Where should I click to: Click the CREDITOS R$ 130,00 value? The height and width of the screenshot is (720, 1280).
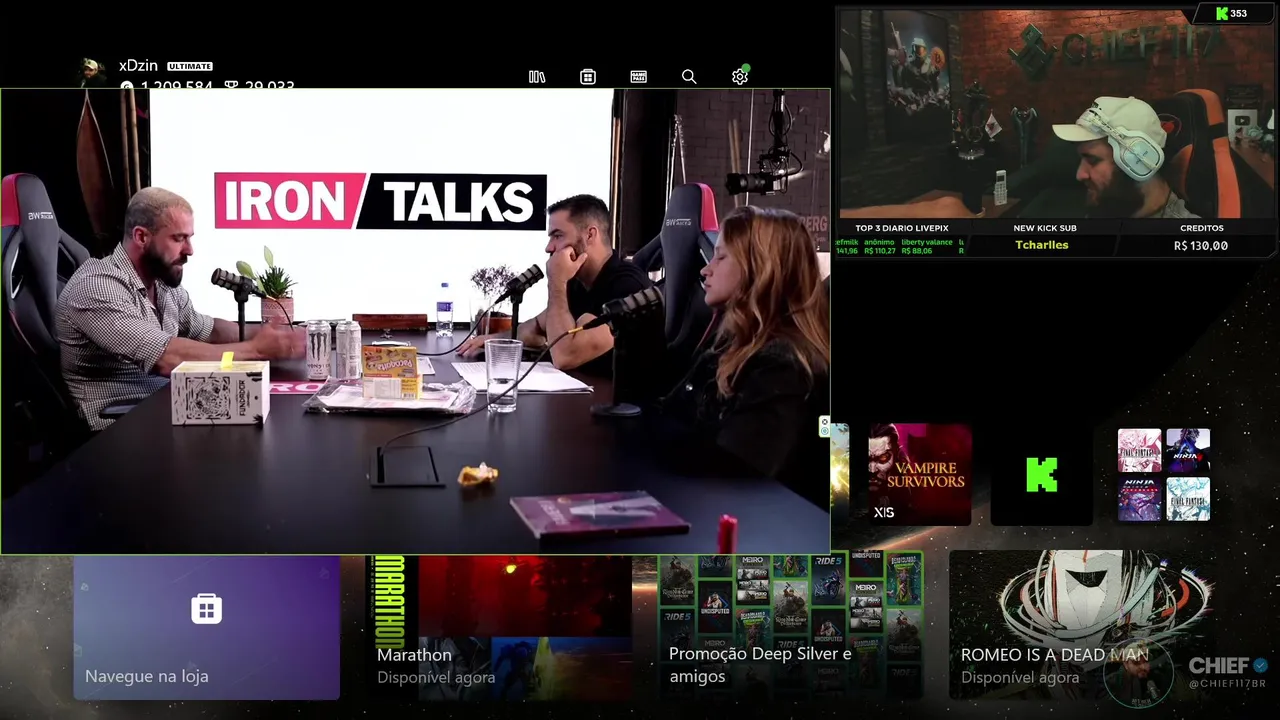tap(1201, 245)
